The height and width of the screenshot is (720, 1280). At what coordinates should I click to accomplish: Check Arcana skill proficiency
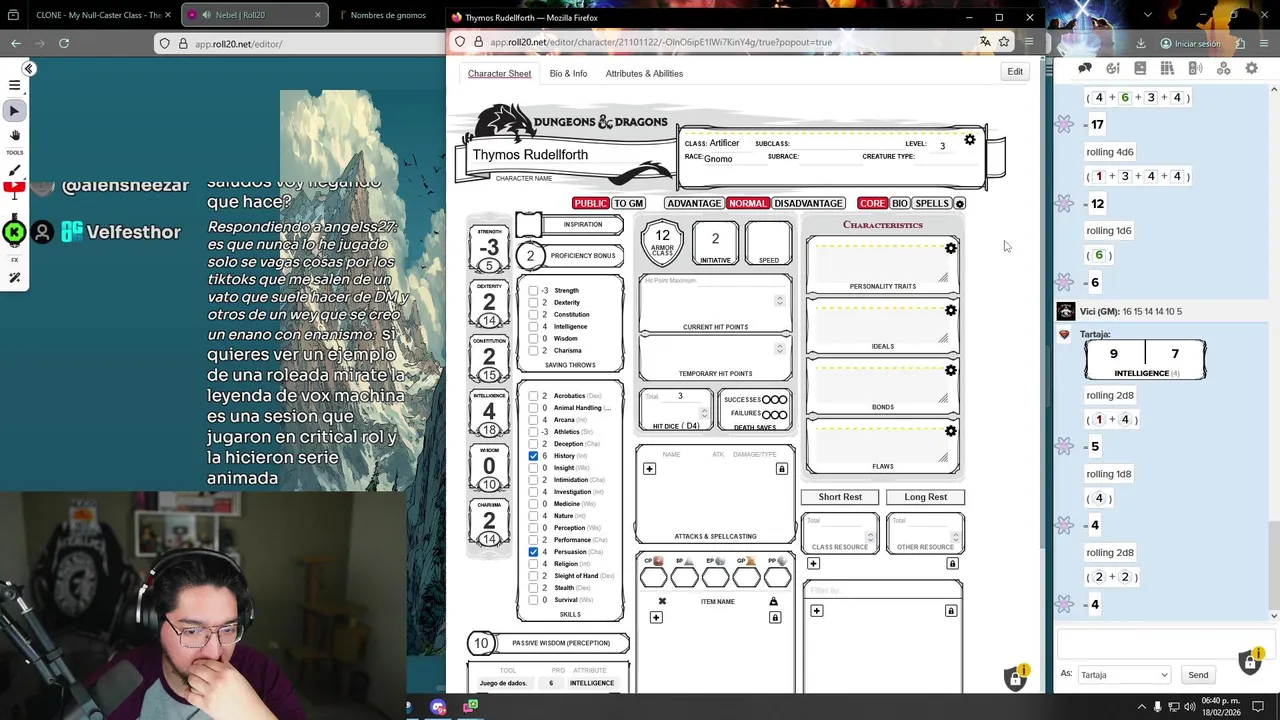[533, 420]
